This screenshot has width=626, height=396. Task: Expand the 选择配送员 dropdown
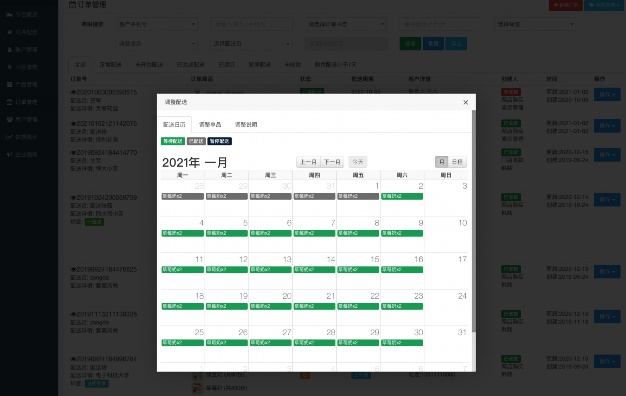coord(251,44)
